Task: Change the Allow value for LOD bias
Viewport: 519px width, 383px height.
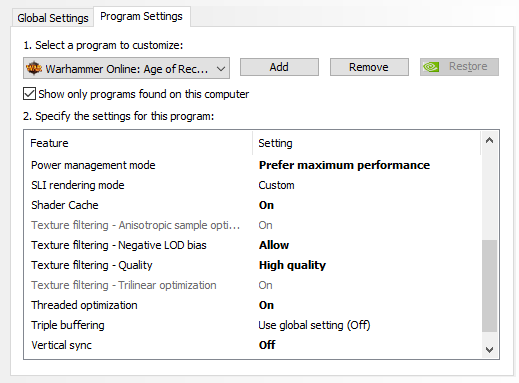Action: click(x=274, y=245)
